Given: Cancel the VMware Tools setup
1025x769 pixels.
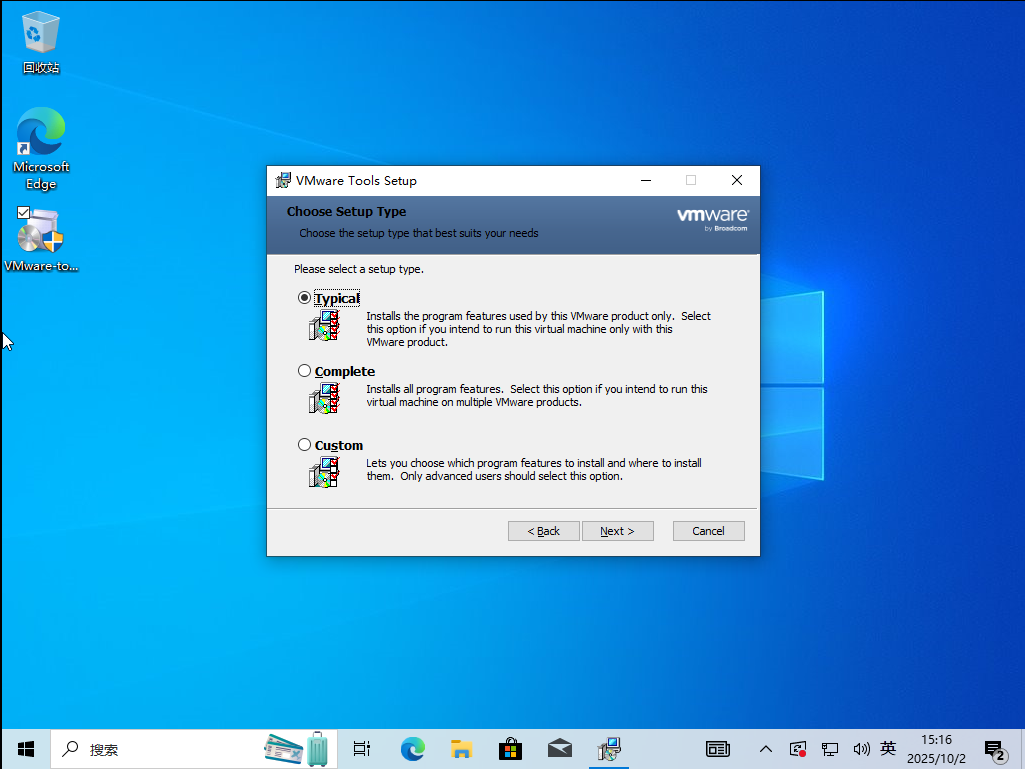Looking at the screenshot, I should 708,531.
